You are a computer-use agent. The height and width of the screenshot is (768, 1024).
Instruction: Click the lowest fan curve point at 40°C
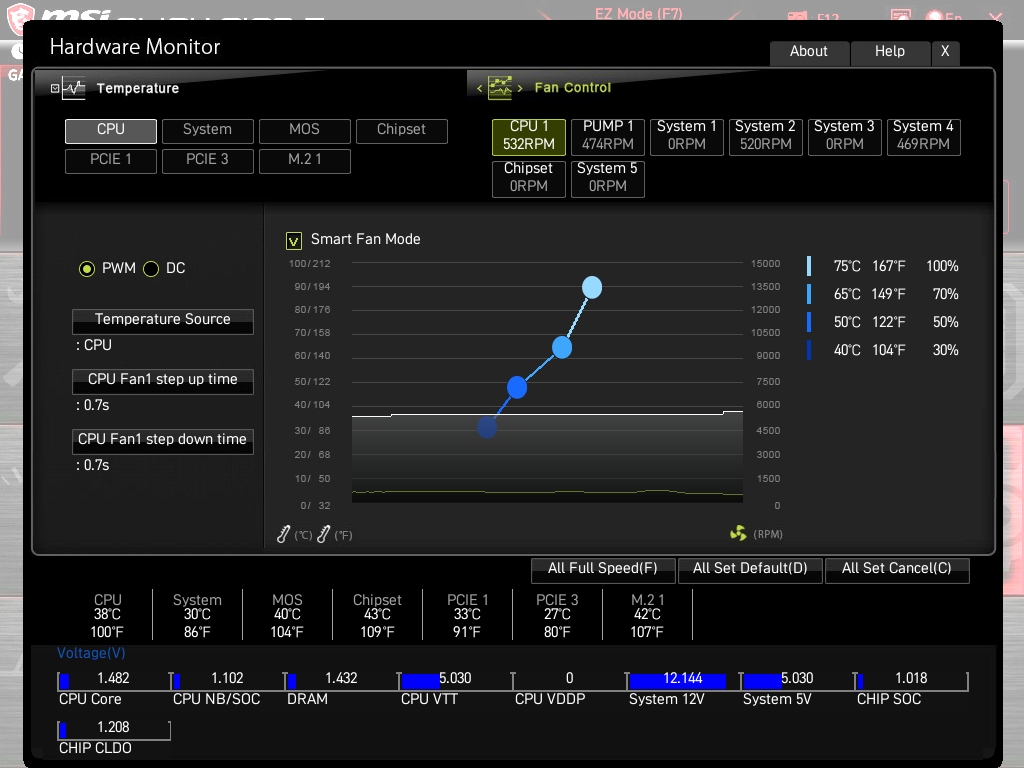(x=487, y=427)
